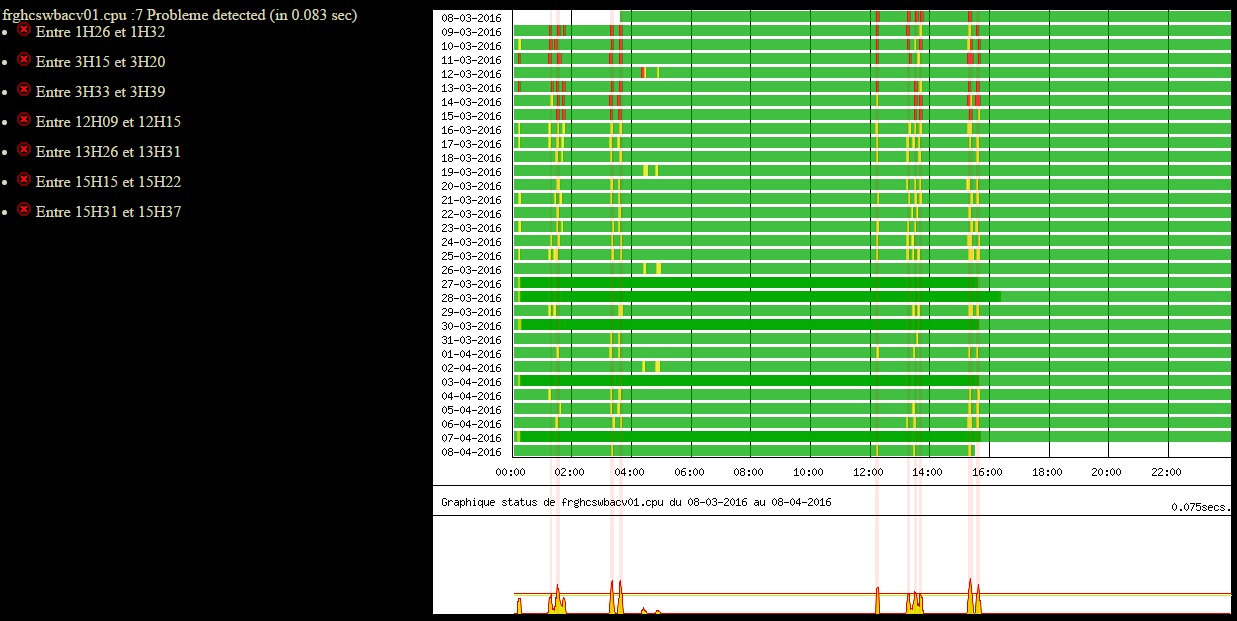Viewport: 1237px width, 621px height.
Task: Select the 15-03-2016 date row label
Action: pos(472,116)
